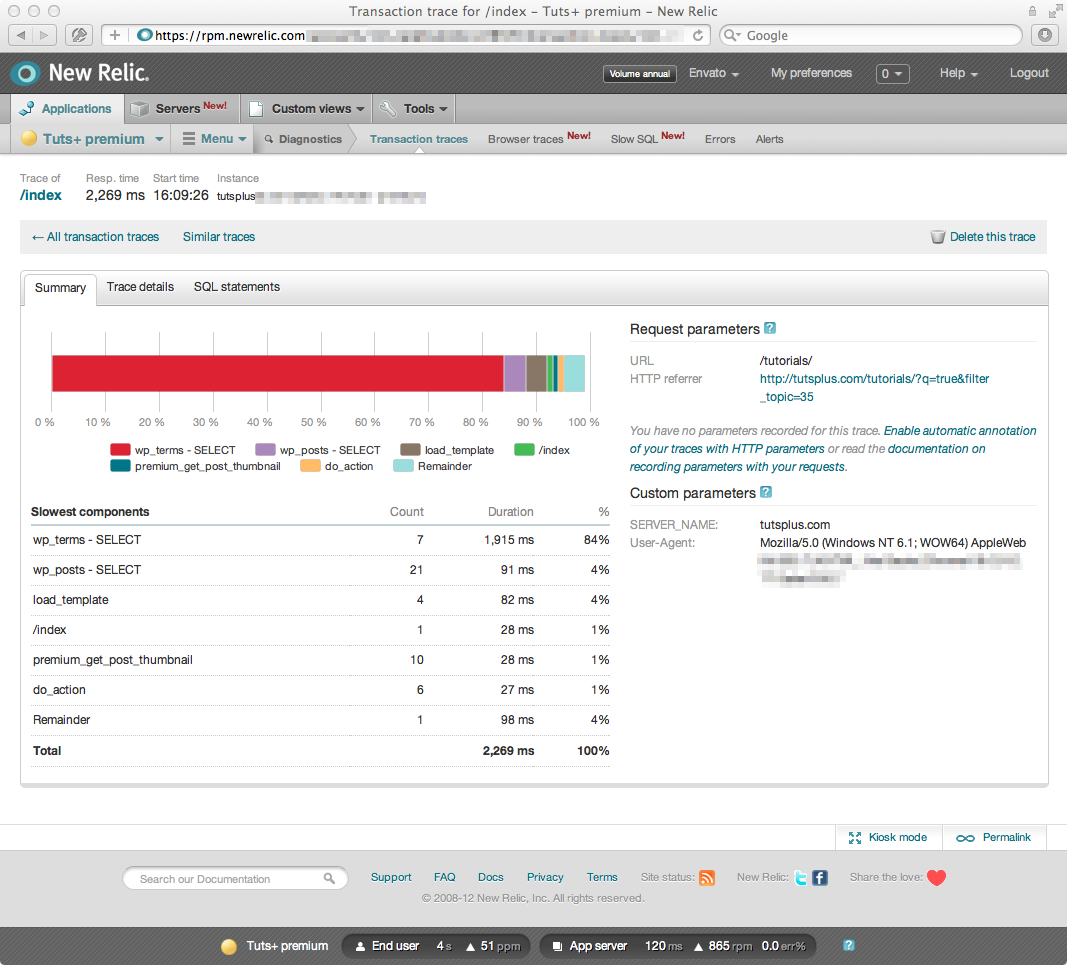Click the browser URL address bar
Screen dimensions: 1067x965
[x=405, y=35]
